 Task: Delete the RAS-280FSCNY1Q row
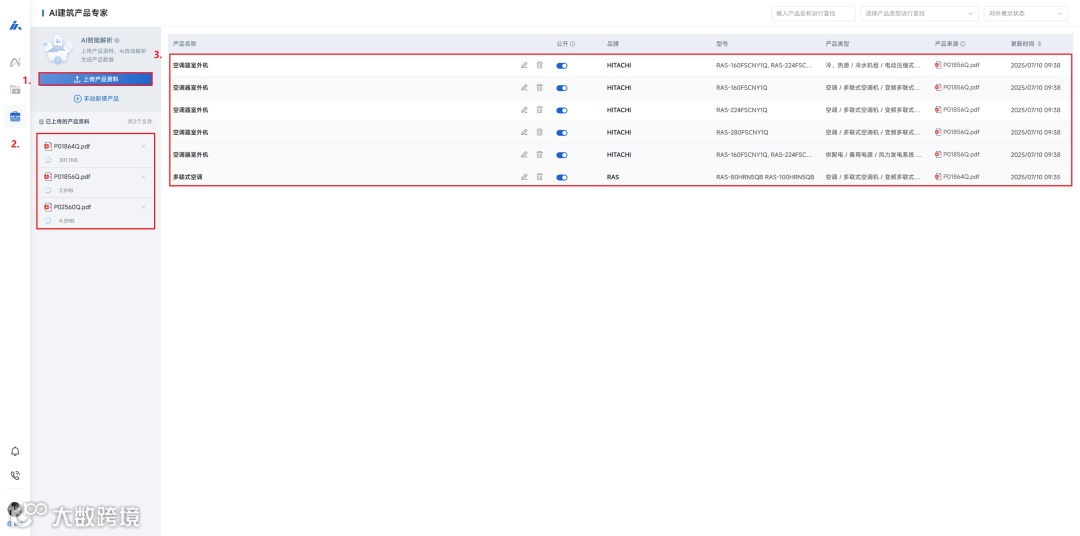[539, 132]
